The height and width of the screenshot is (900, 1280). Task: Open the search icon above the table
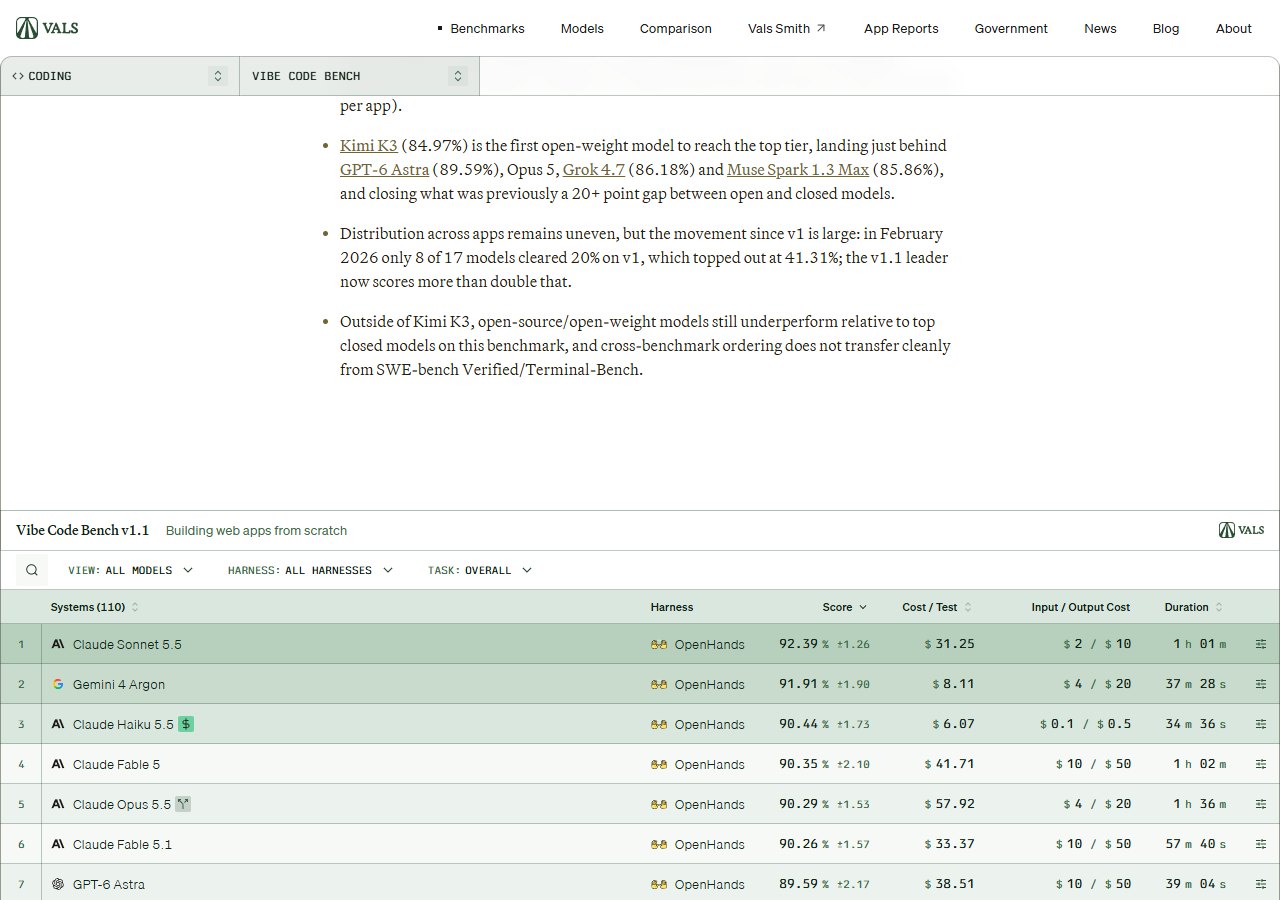pos(32,570)
